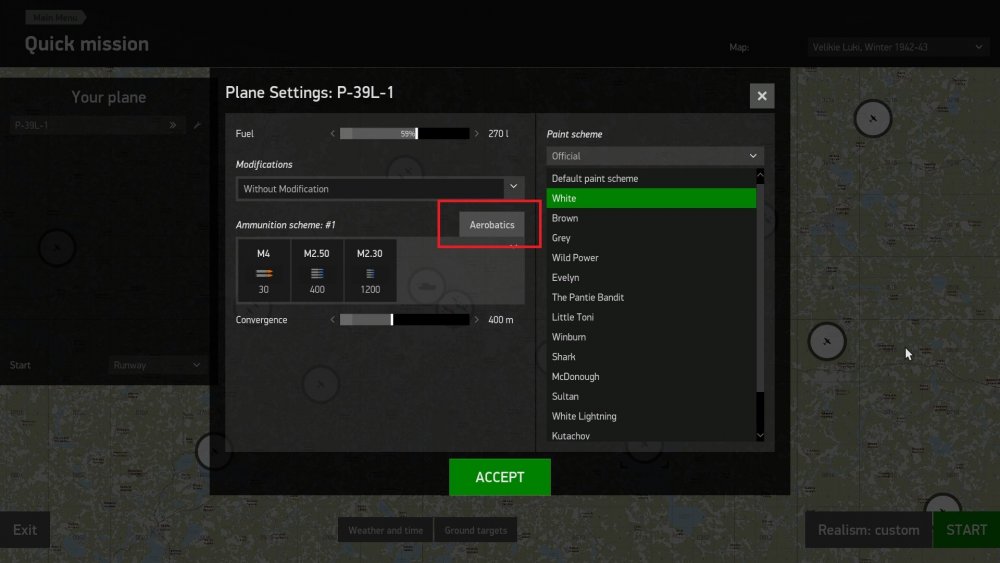Decrease convergence with the left arrow
Image resolution: width=1000 pixels, height=563 pixels.
click(332, 320)
